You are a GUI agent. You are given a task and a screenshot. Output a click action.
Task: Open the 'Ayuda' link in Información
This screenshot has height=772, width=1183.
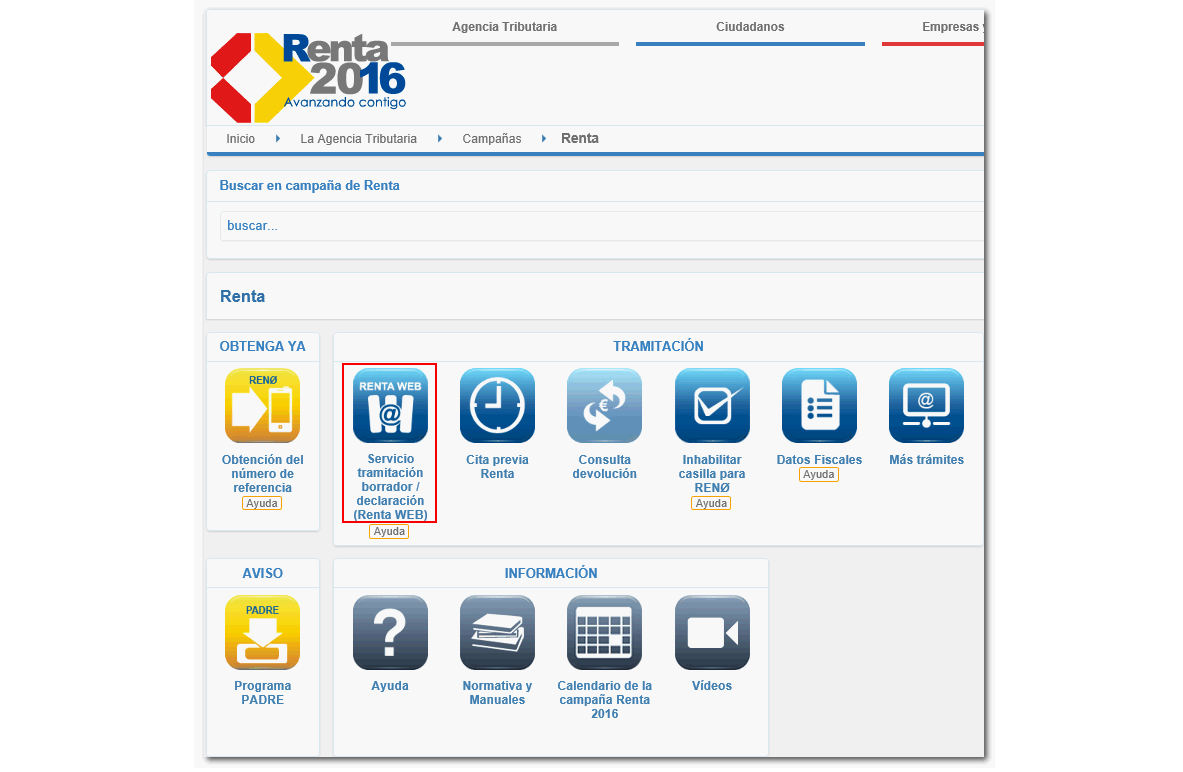tap(390, 686)
